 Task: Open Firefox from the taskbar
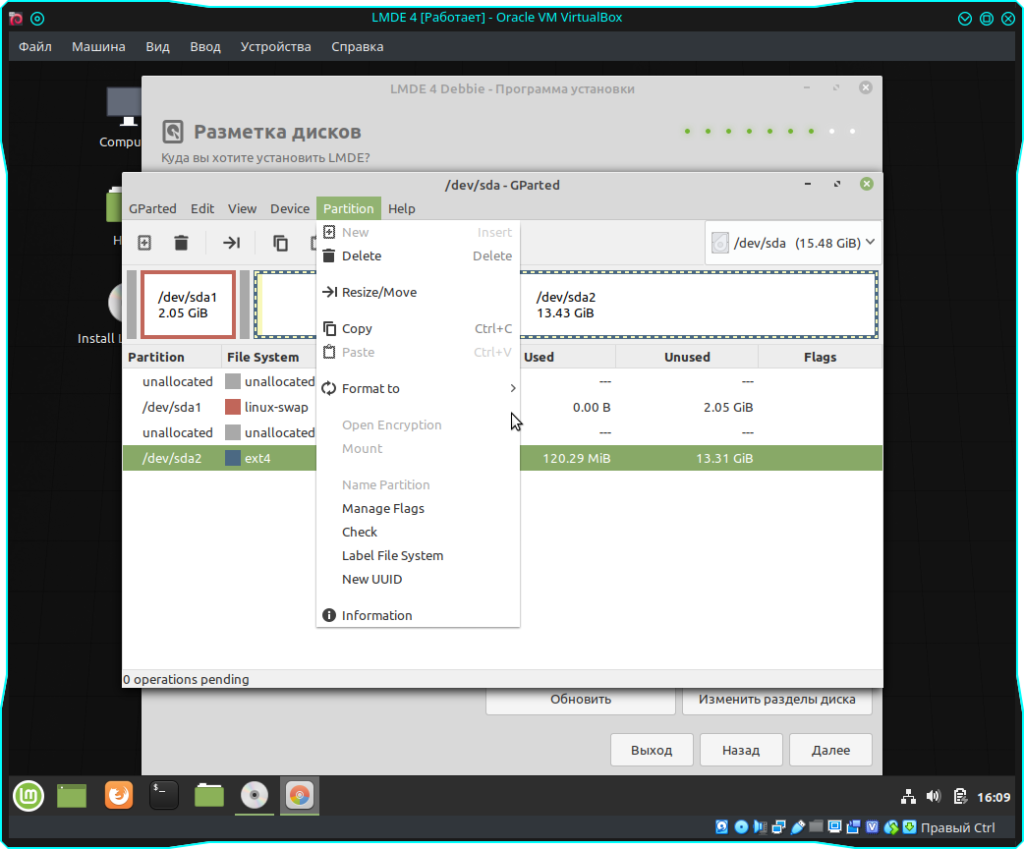pos(119,795)
